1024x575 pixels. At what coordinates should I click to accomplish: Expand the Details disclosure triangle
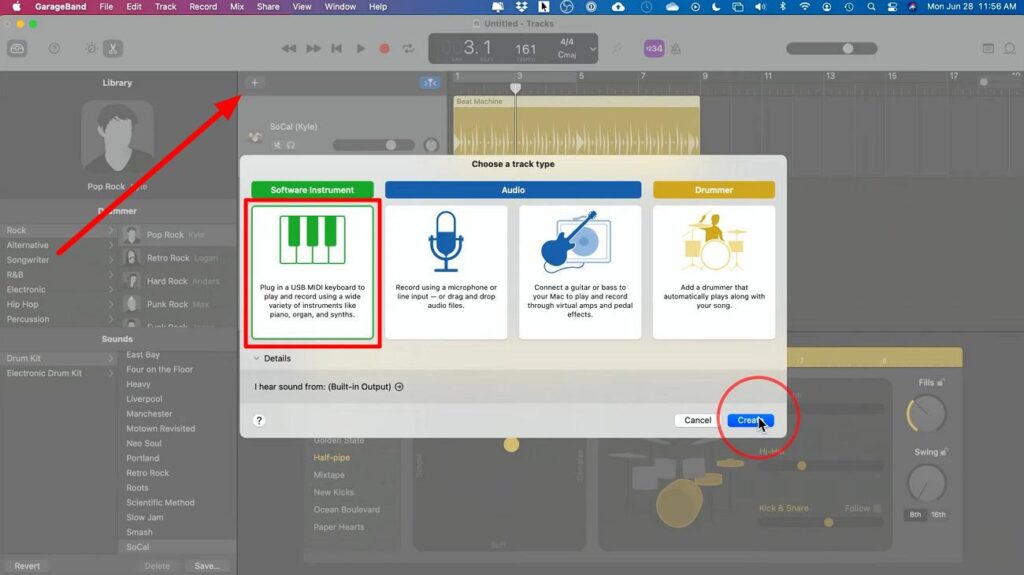[x=256, y=358]
